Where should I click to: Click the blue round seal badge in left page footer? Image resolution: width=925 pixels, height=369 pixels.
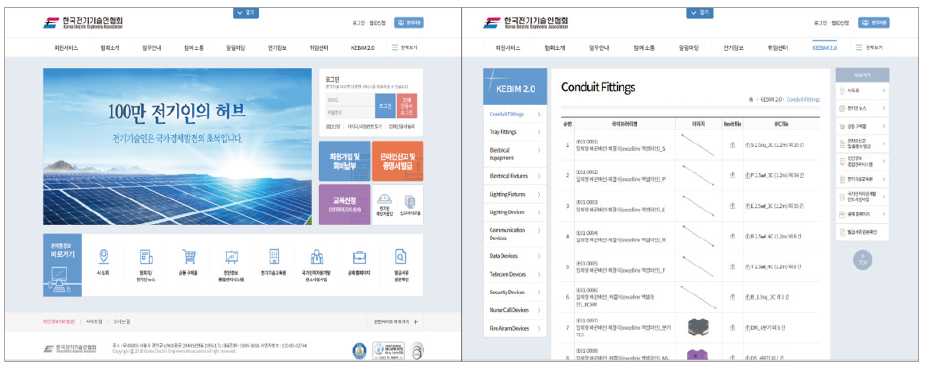(359, 351)
